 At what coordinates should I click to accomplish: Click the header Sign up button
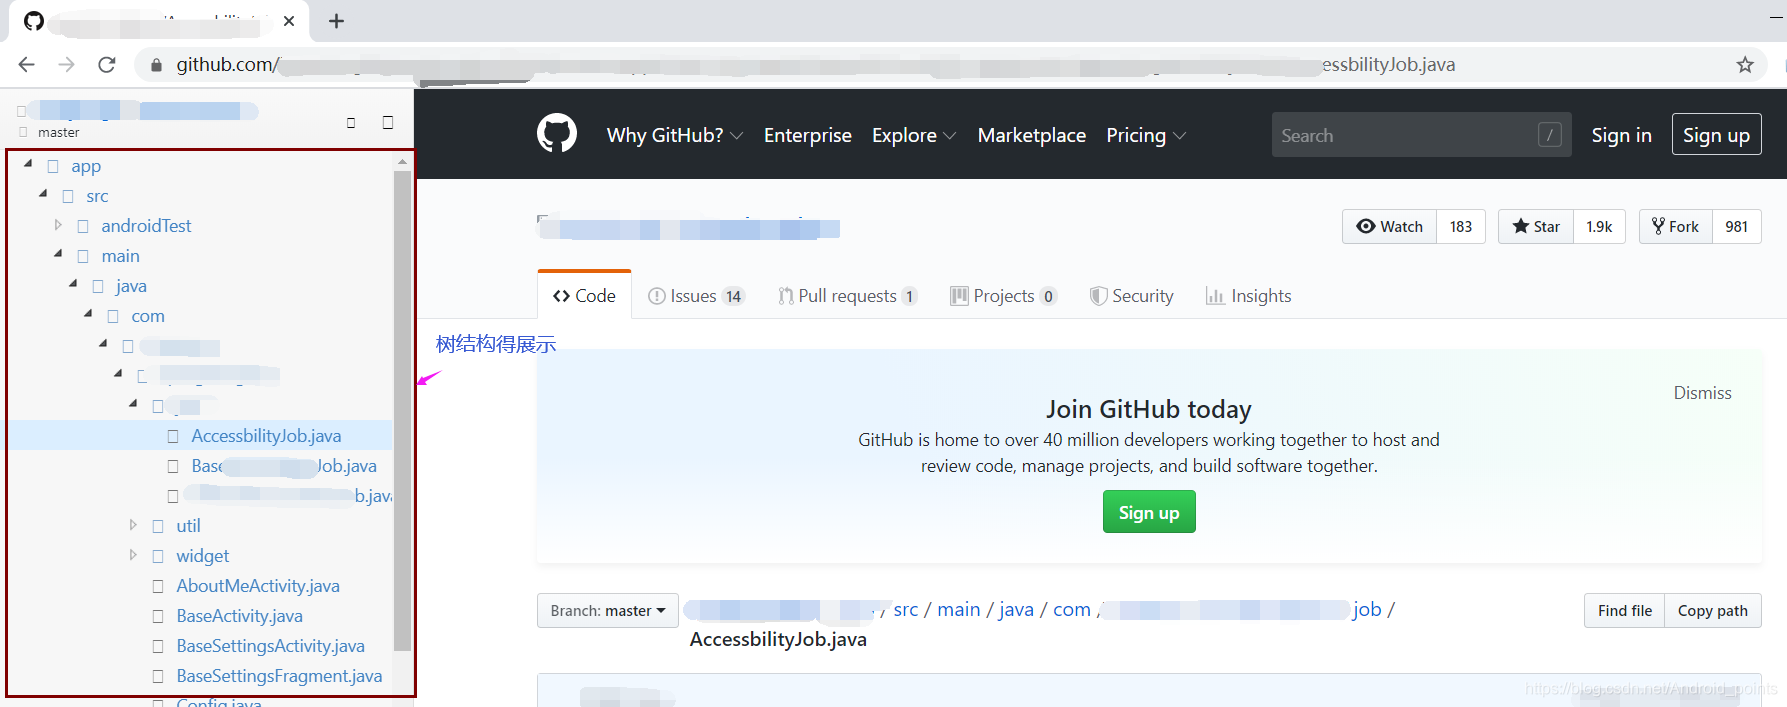click(x=1716, y=135)
